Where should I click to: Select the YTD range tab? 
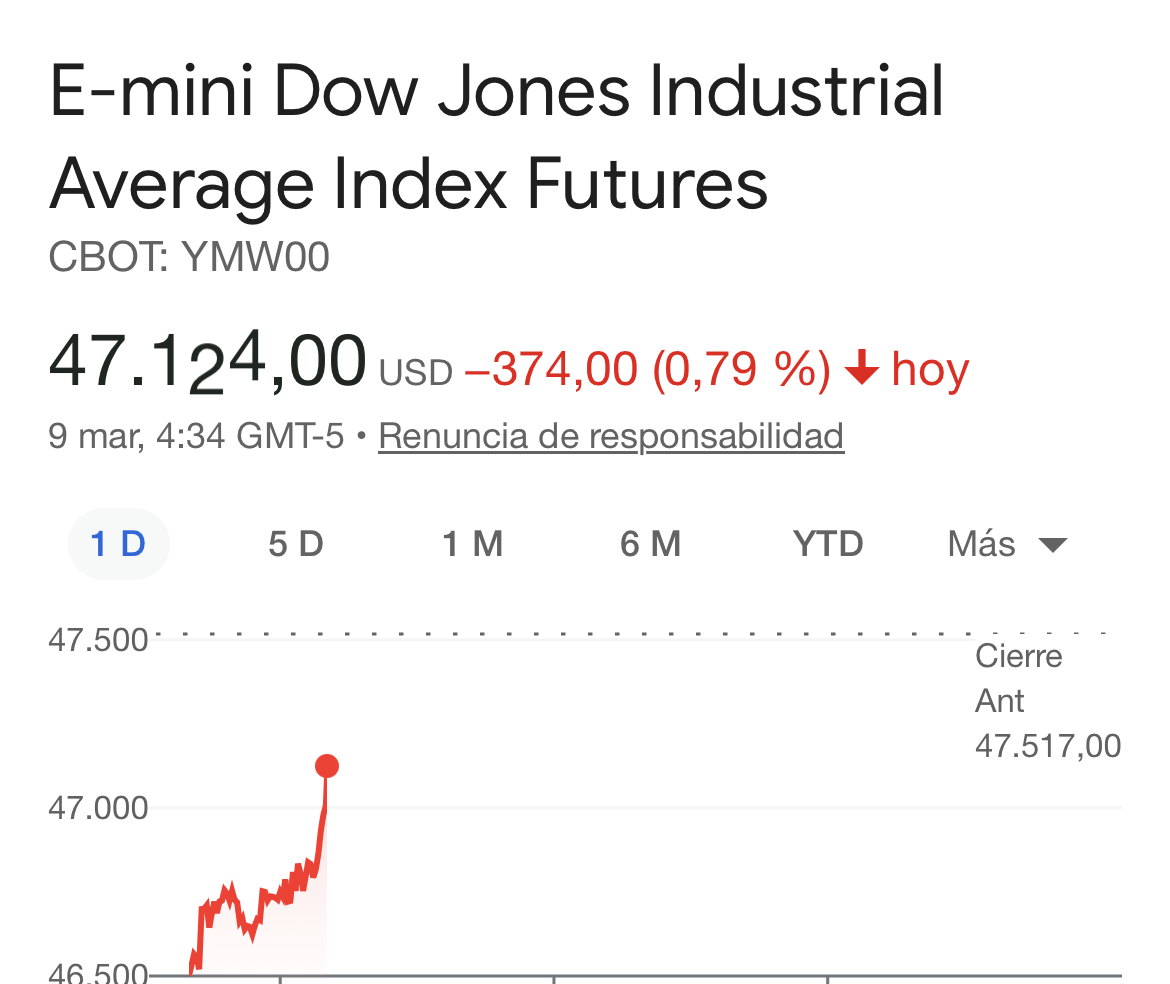[x=828, y=544]
